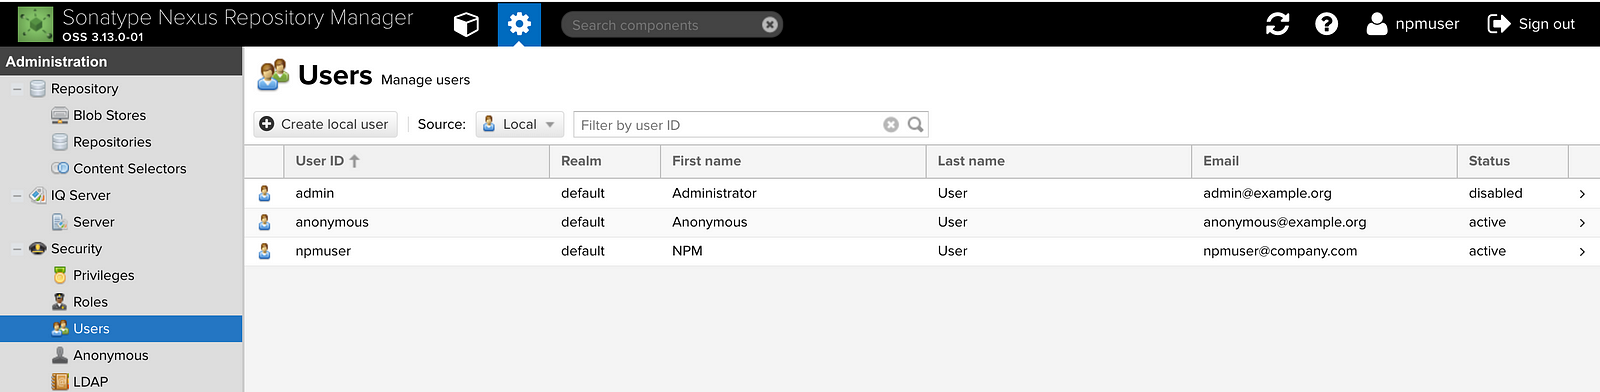Click the Refresh icon in the header

[x=1277, y=24]
